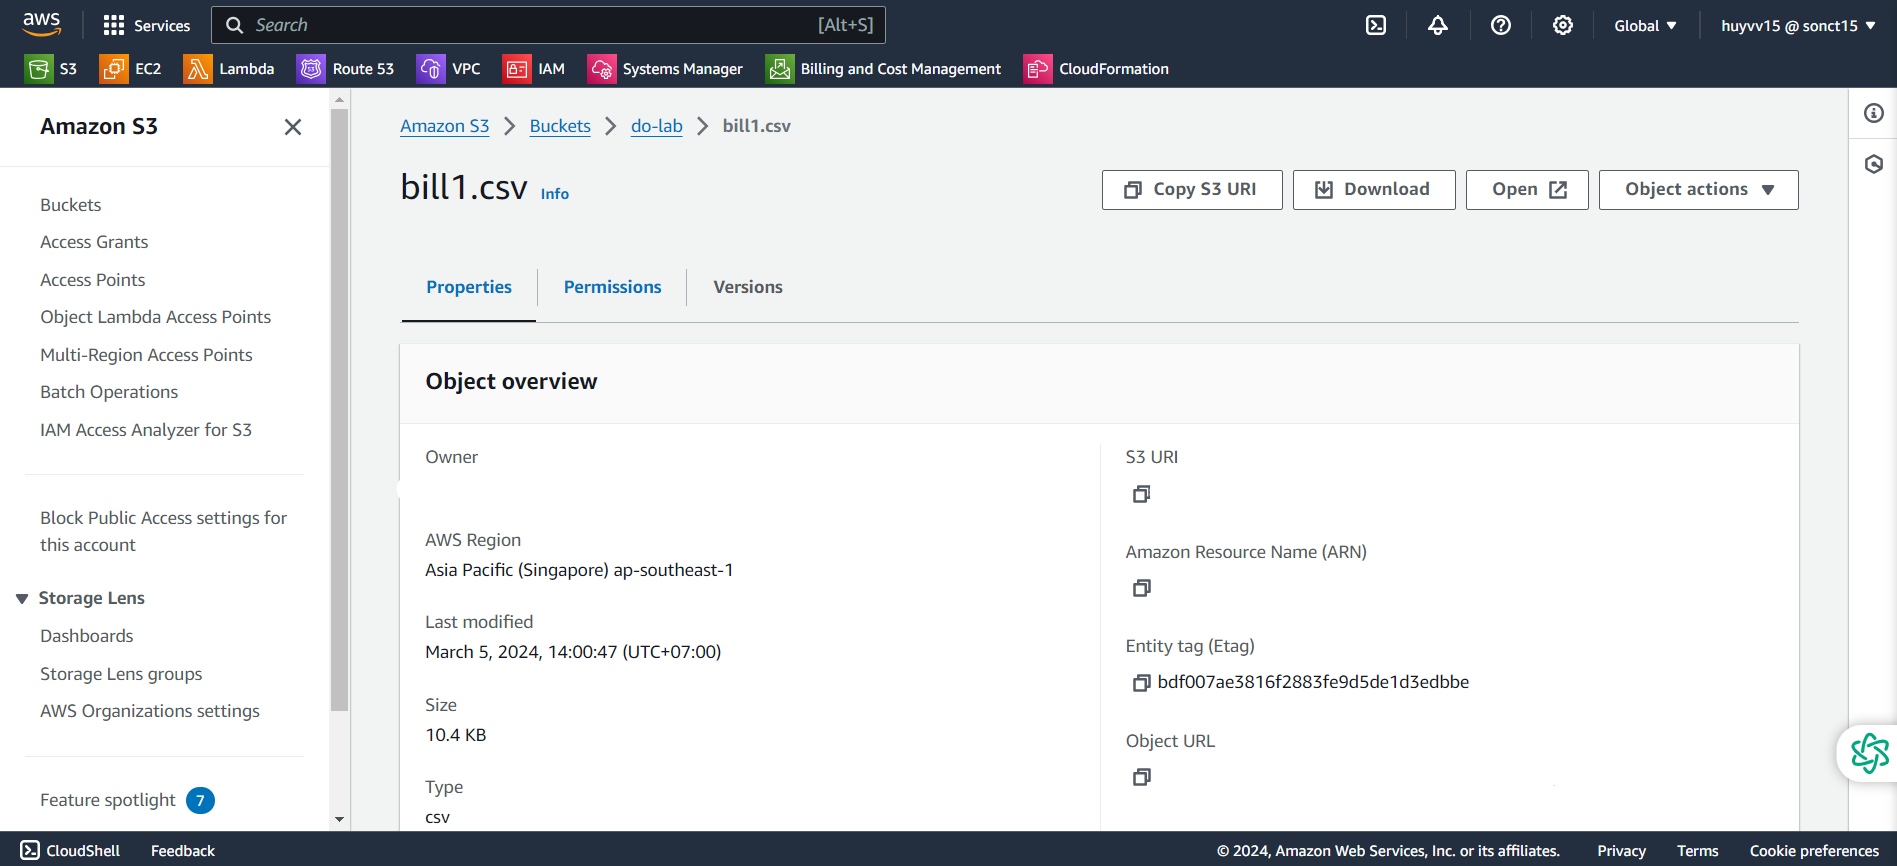
Task: Open Block Public Access settings for this account
Action: [x=164, y=531]
